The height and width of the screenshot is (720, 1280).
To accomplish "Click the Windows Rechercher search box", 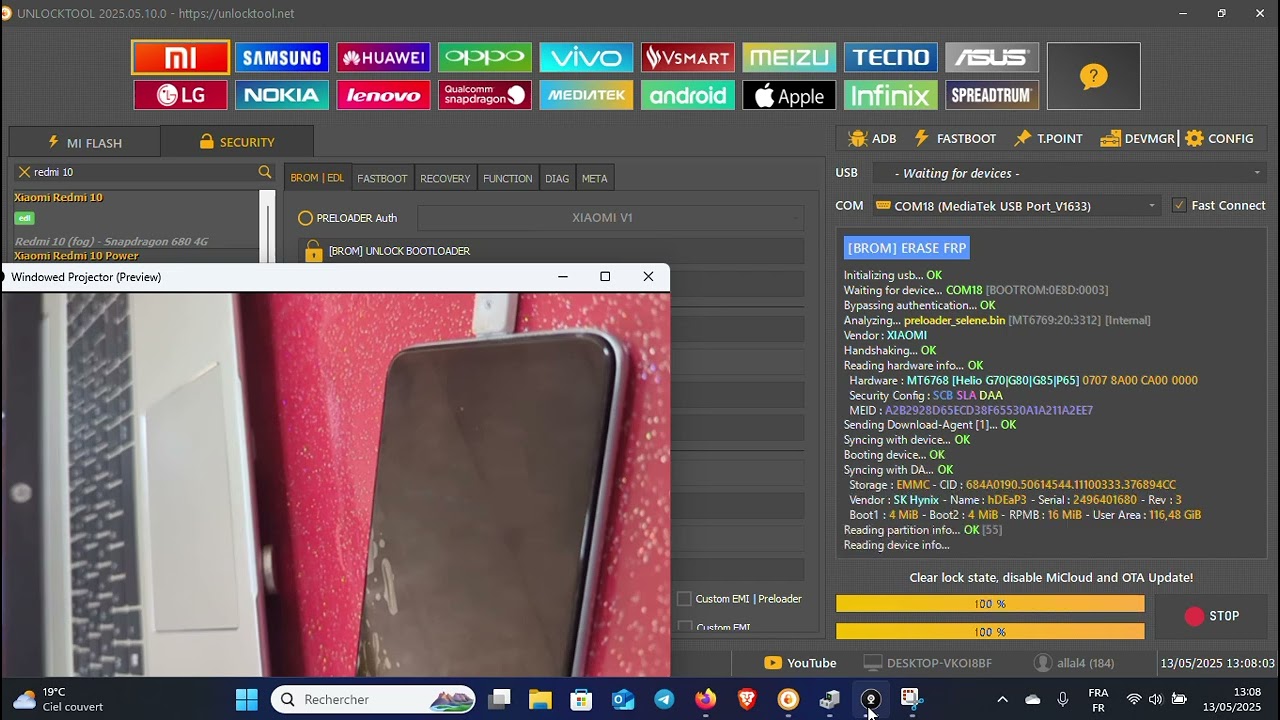I will 374,699.
